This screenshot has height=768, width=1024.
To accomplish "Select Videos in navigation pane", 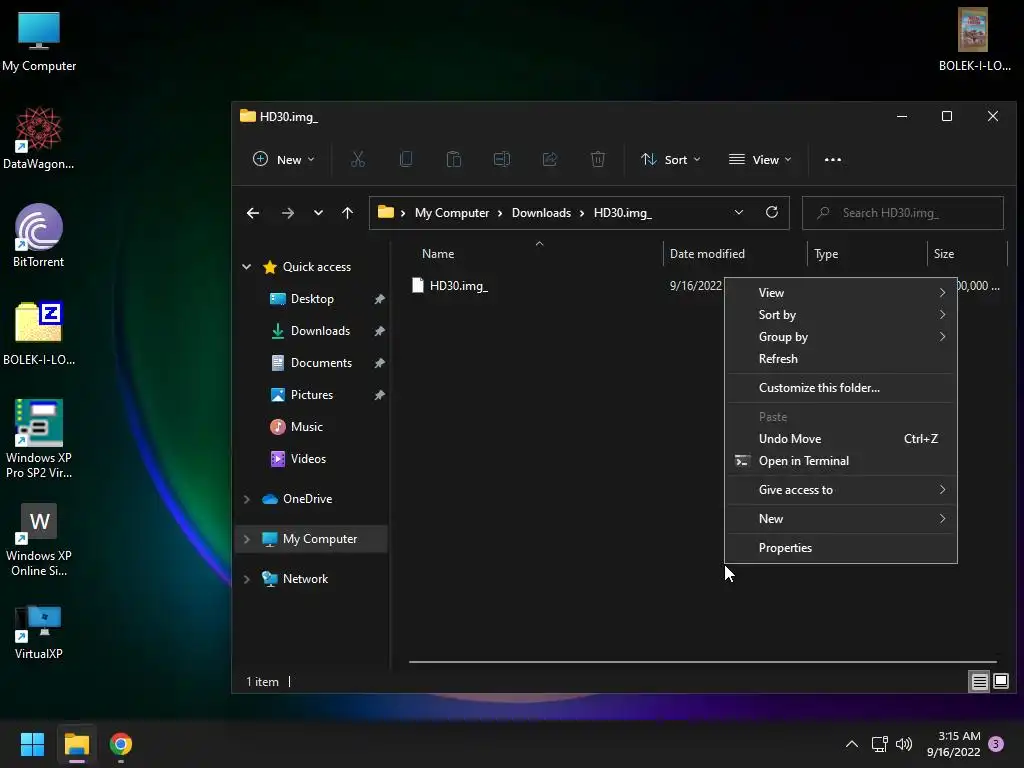I will (x=308, y=458).
